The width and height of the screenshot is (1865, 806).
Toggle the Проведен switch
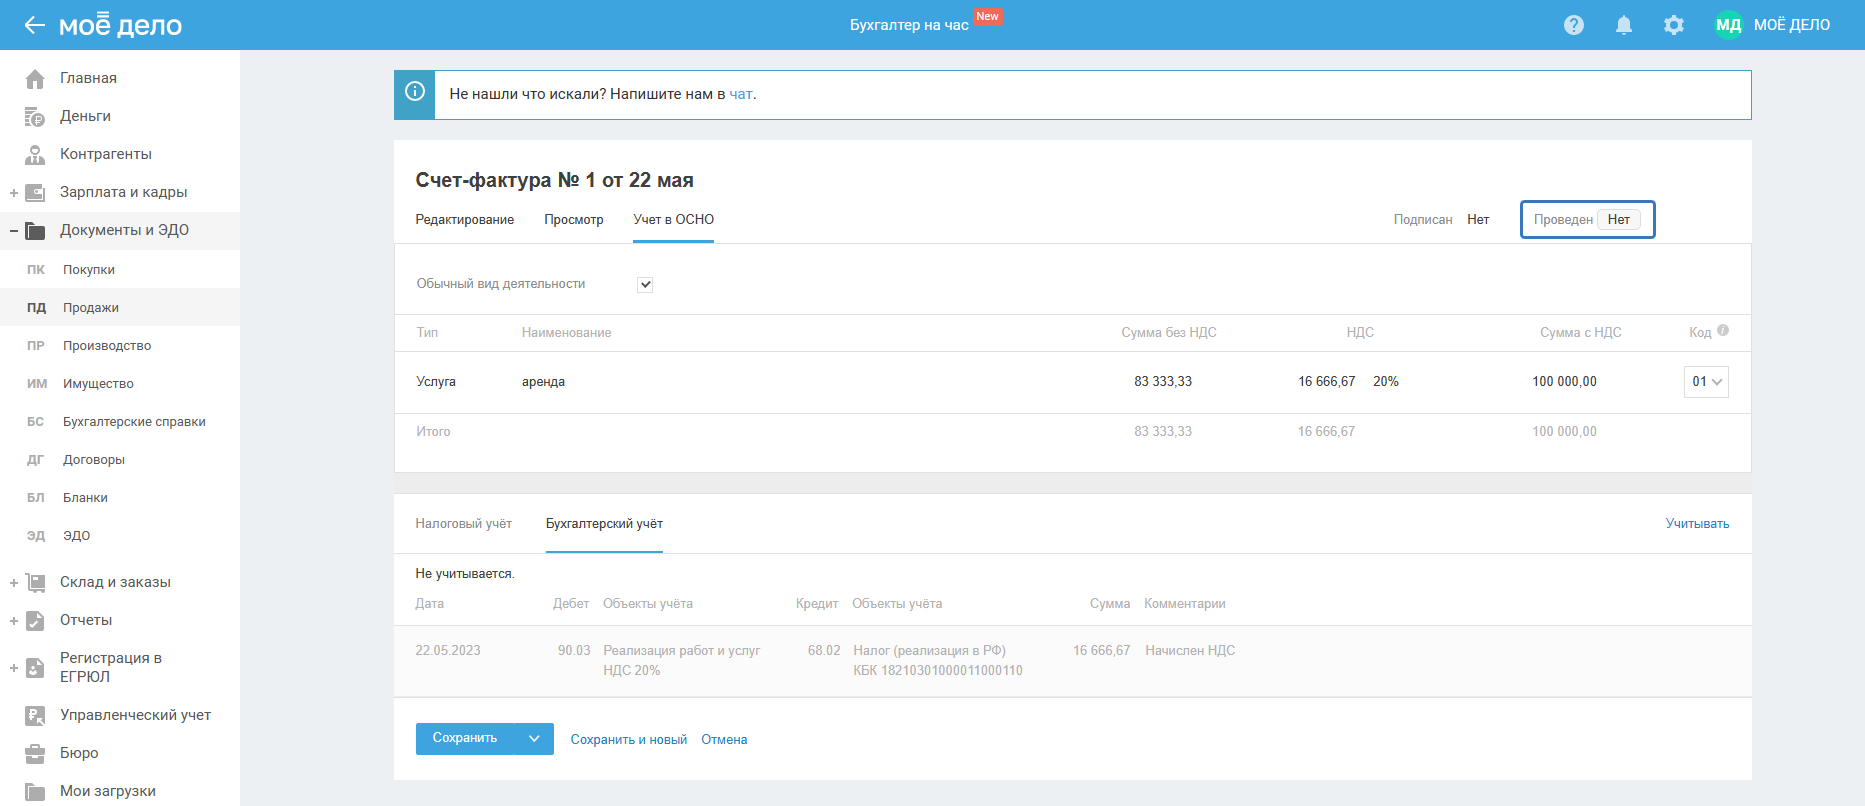tap(1618, 220)
